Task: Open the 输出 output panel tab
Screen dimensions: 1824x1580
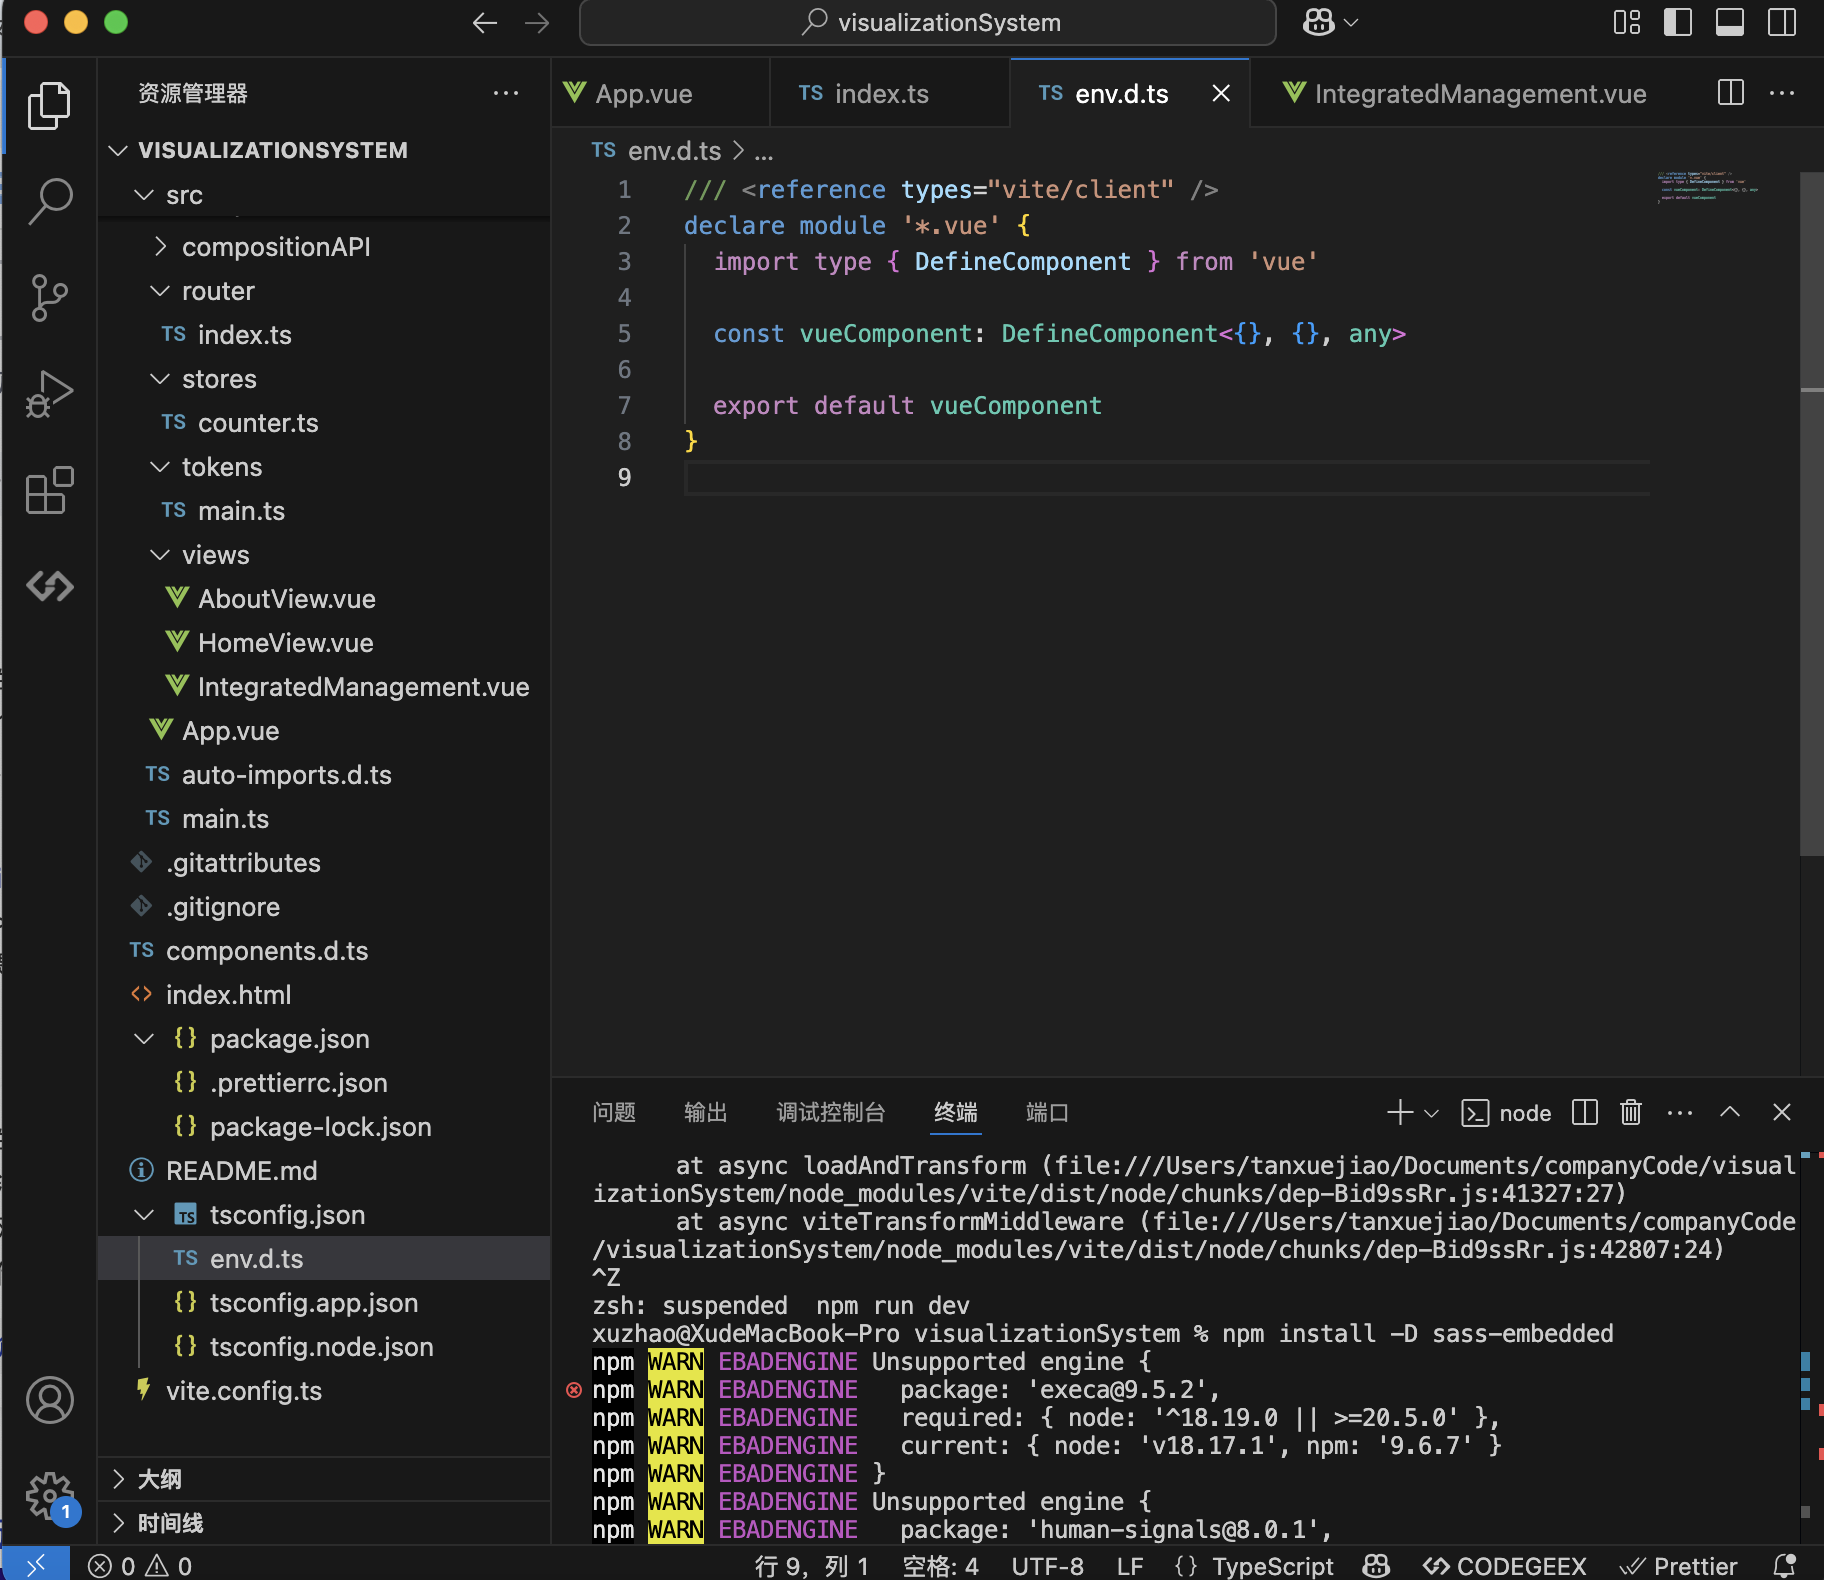Action: coord(706,1112)
